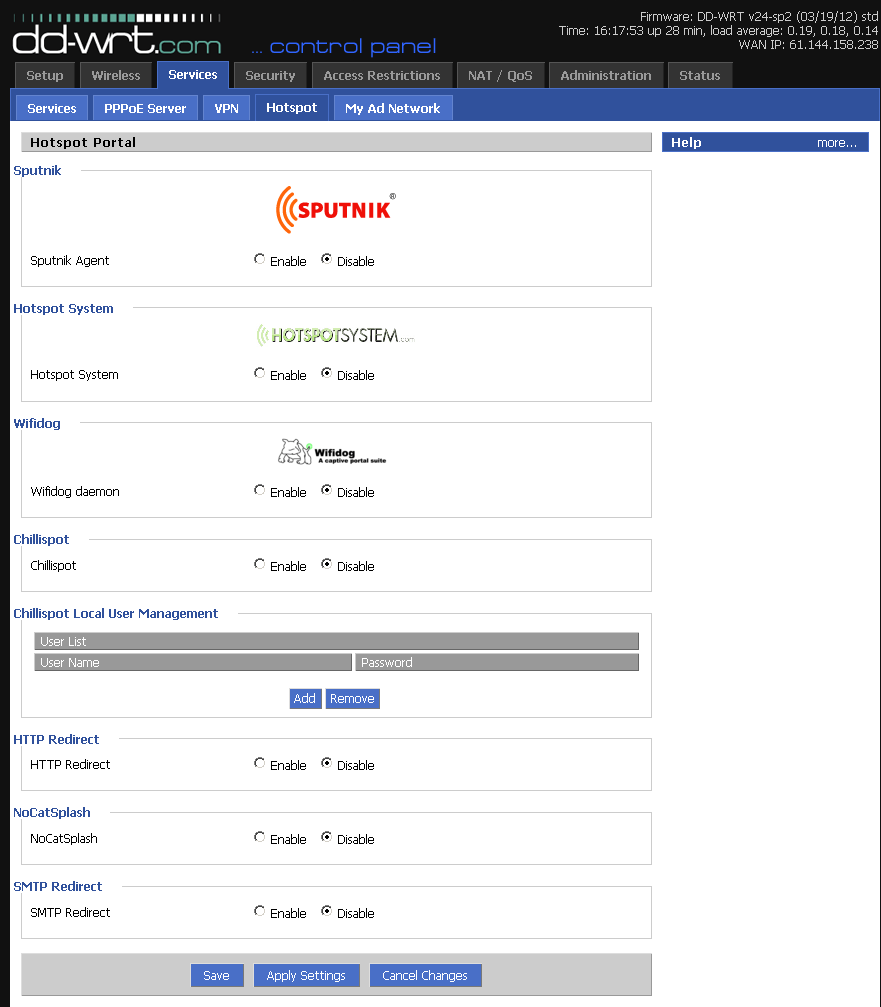Screen dimensions: 881x1007
Task: Enable Hotspot System option
Action: [259, 373]
